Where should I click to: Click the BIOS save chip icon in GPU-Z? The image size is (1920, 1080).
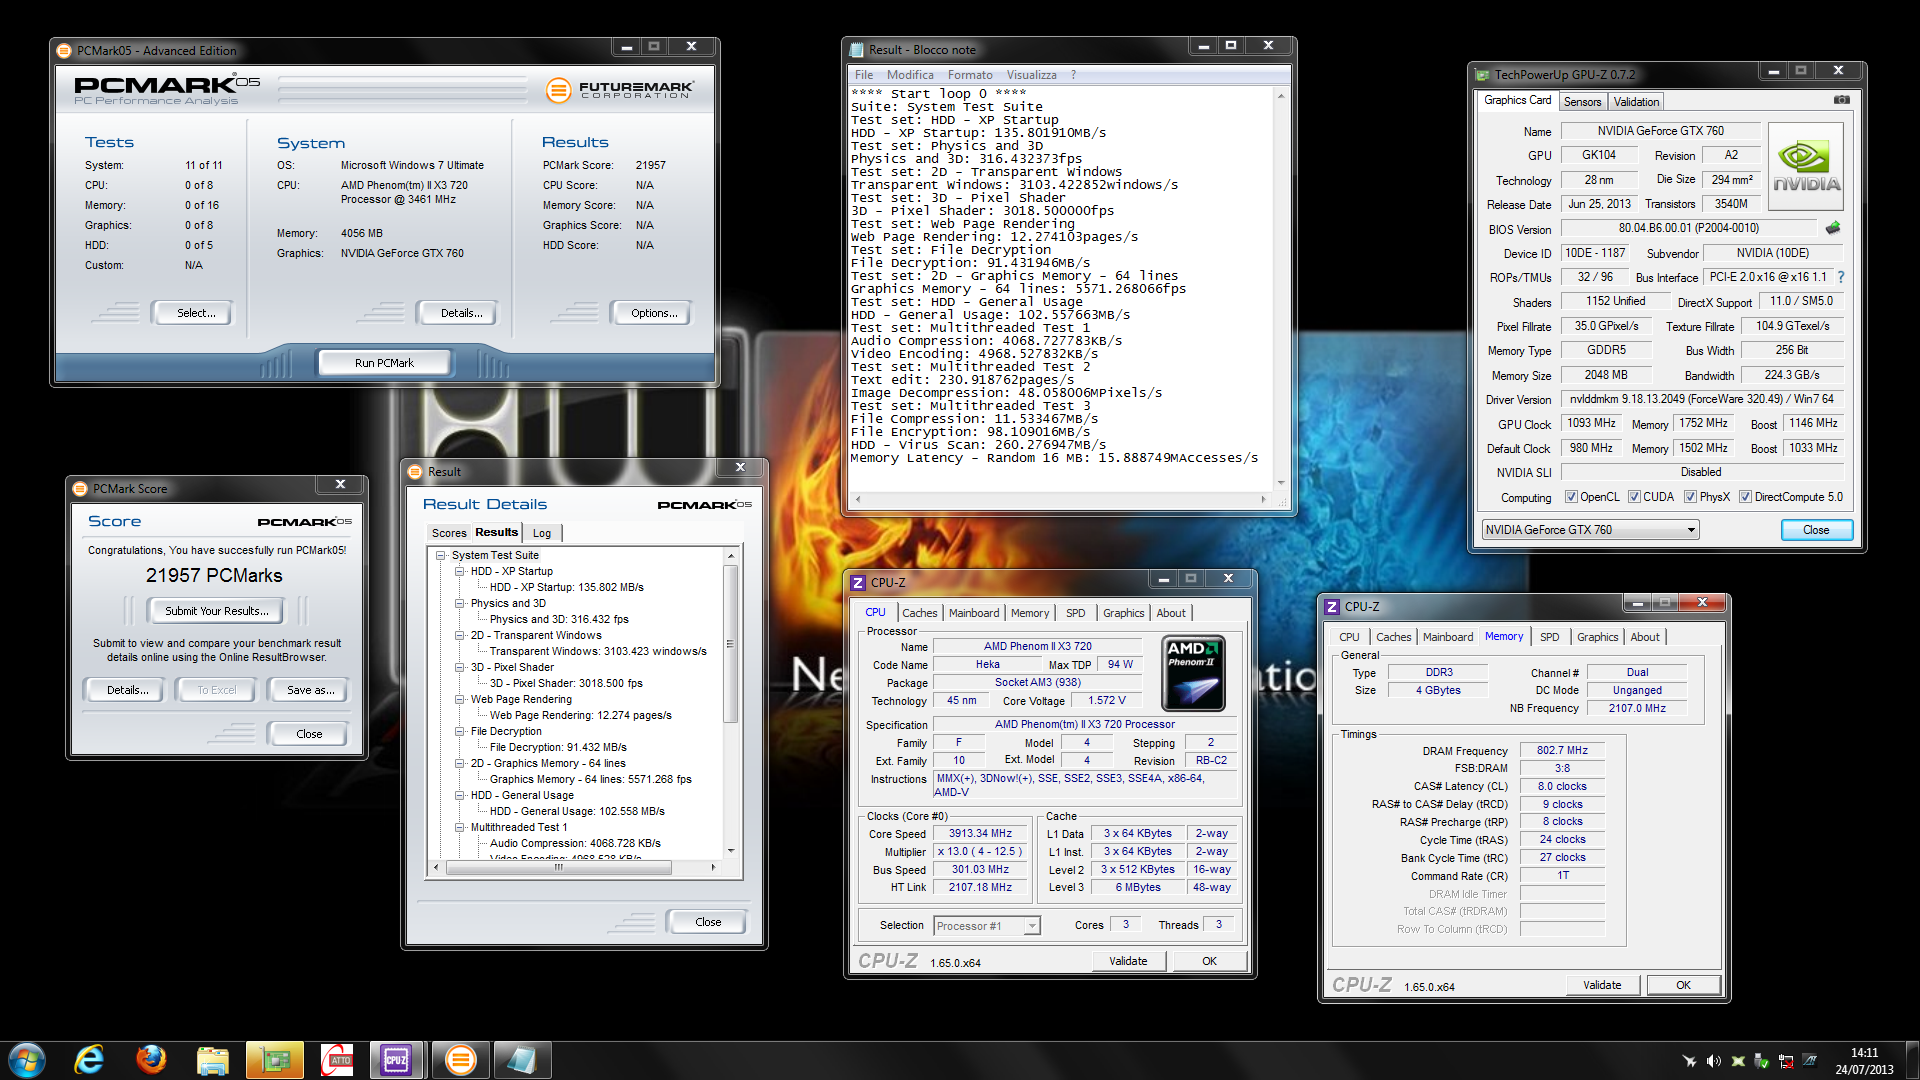coord(1833,228)
